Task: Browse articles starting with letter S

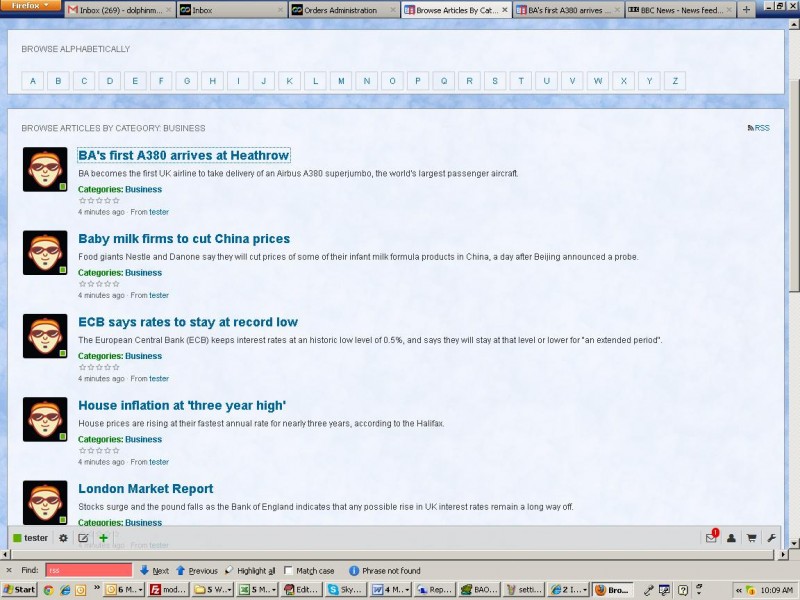Action: point(495,81)
